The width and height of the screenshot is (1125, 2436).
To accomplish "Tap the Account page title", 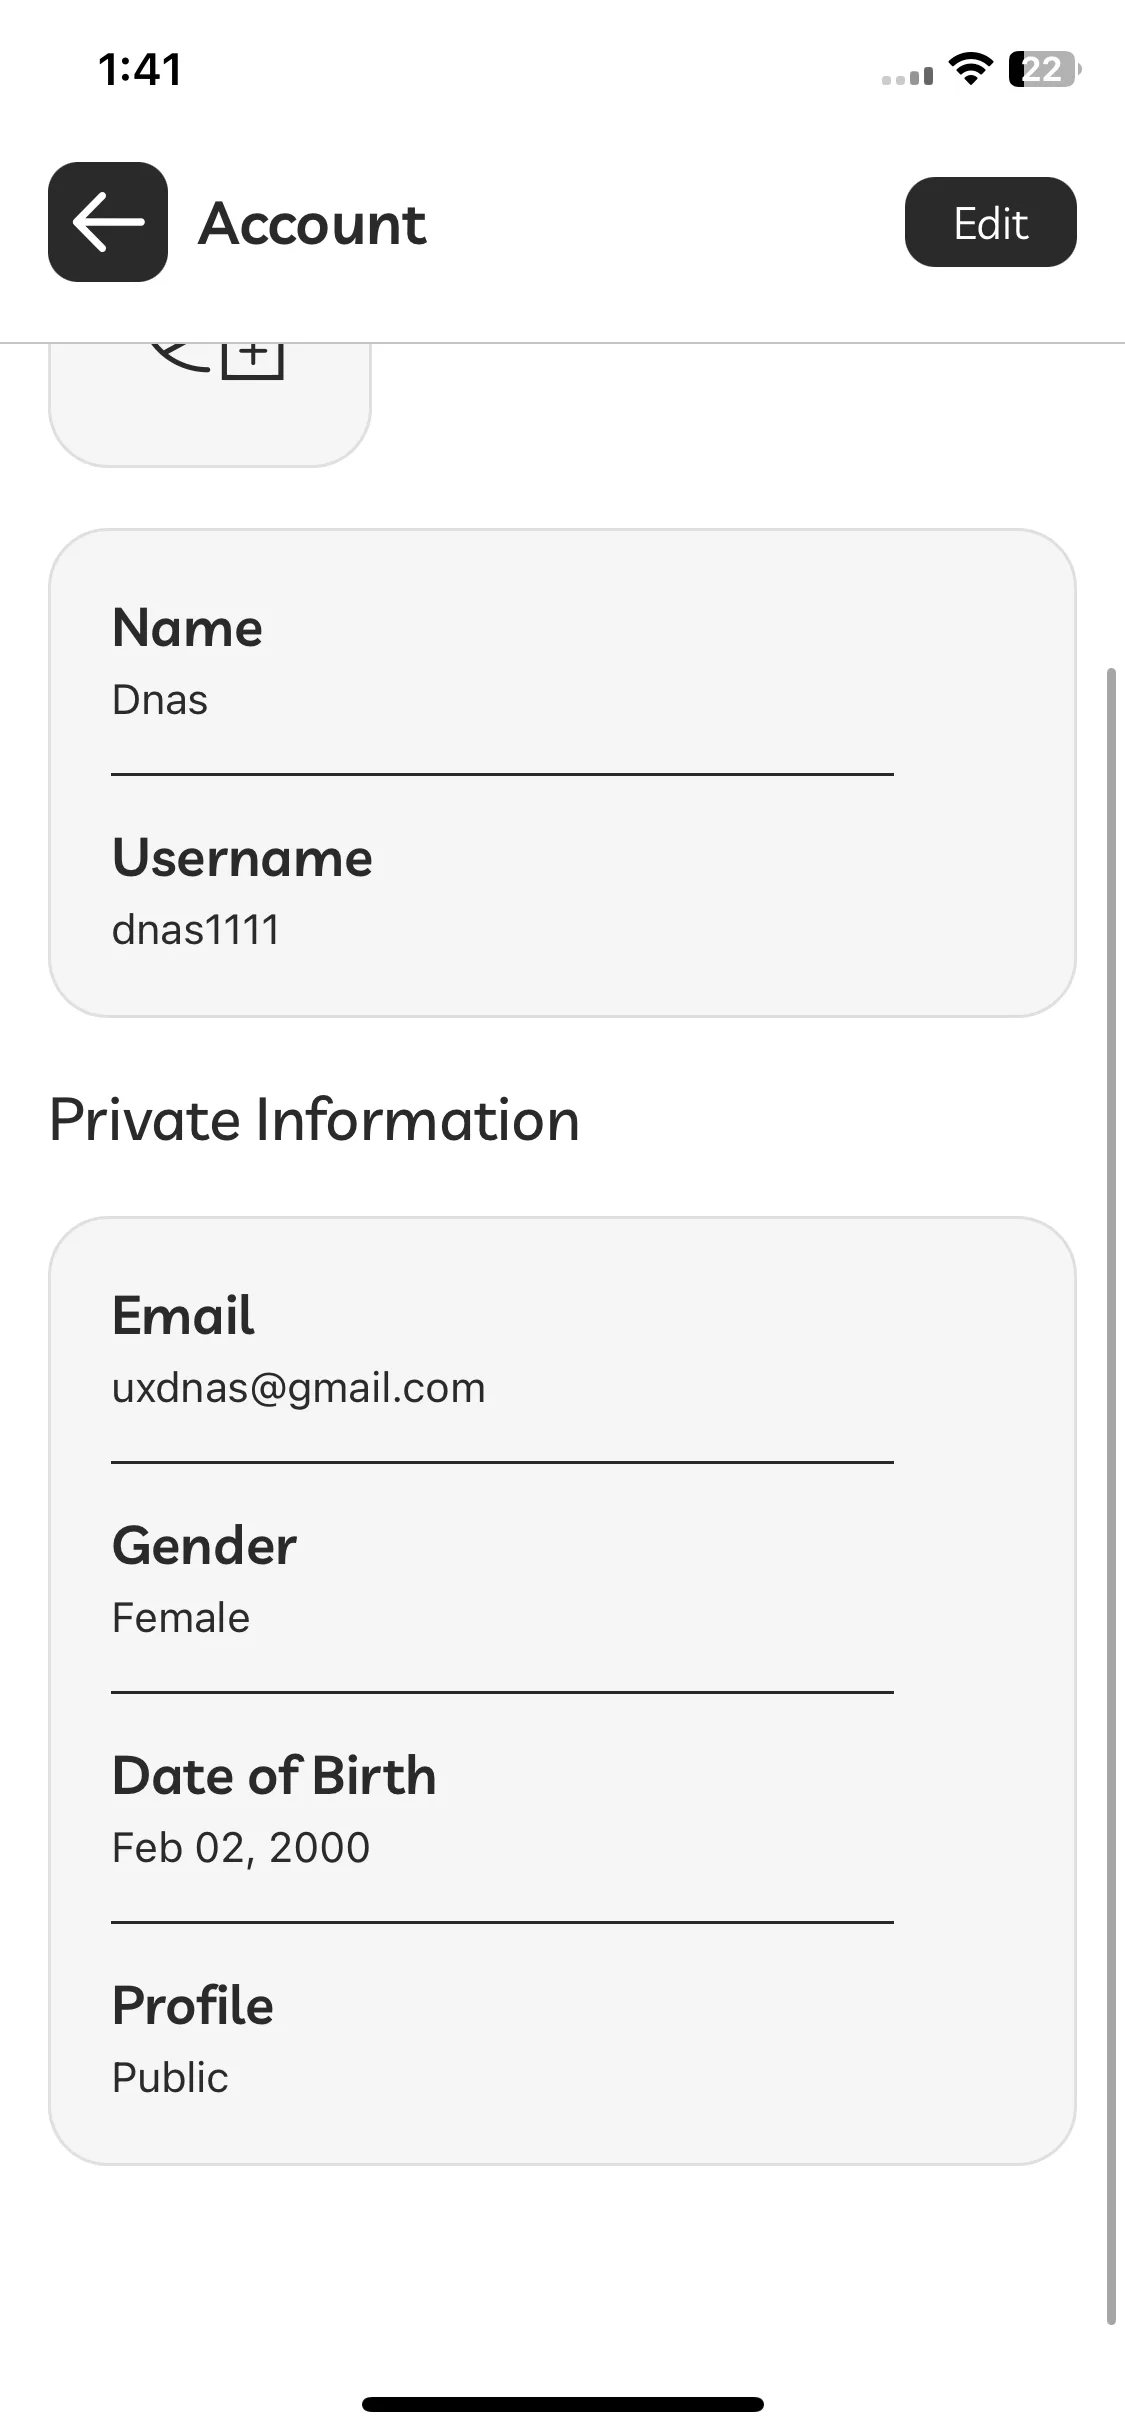I will tap(312, 222).
